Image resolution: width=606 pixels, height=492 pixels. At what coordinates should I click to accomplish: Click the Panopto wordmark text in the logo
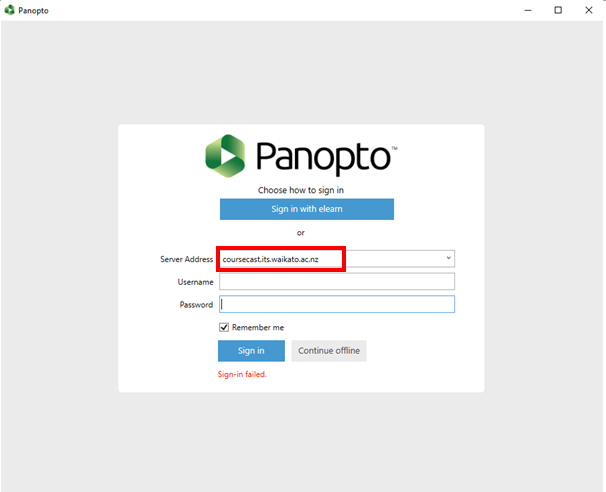pos(323,158)
